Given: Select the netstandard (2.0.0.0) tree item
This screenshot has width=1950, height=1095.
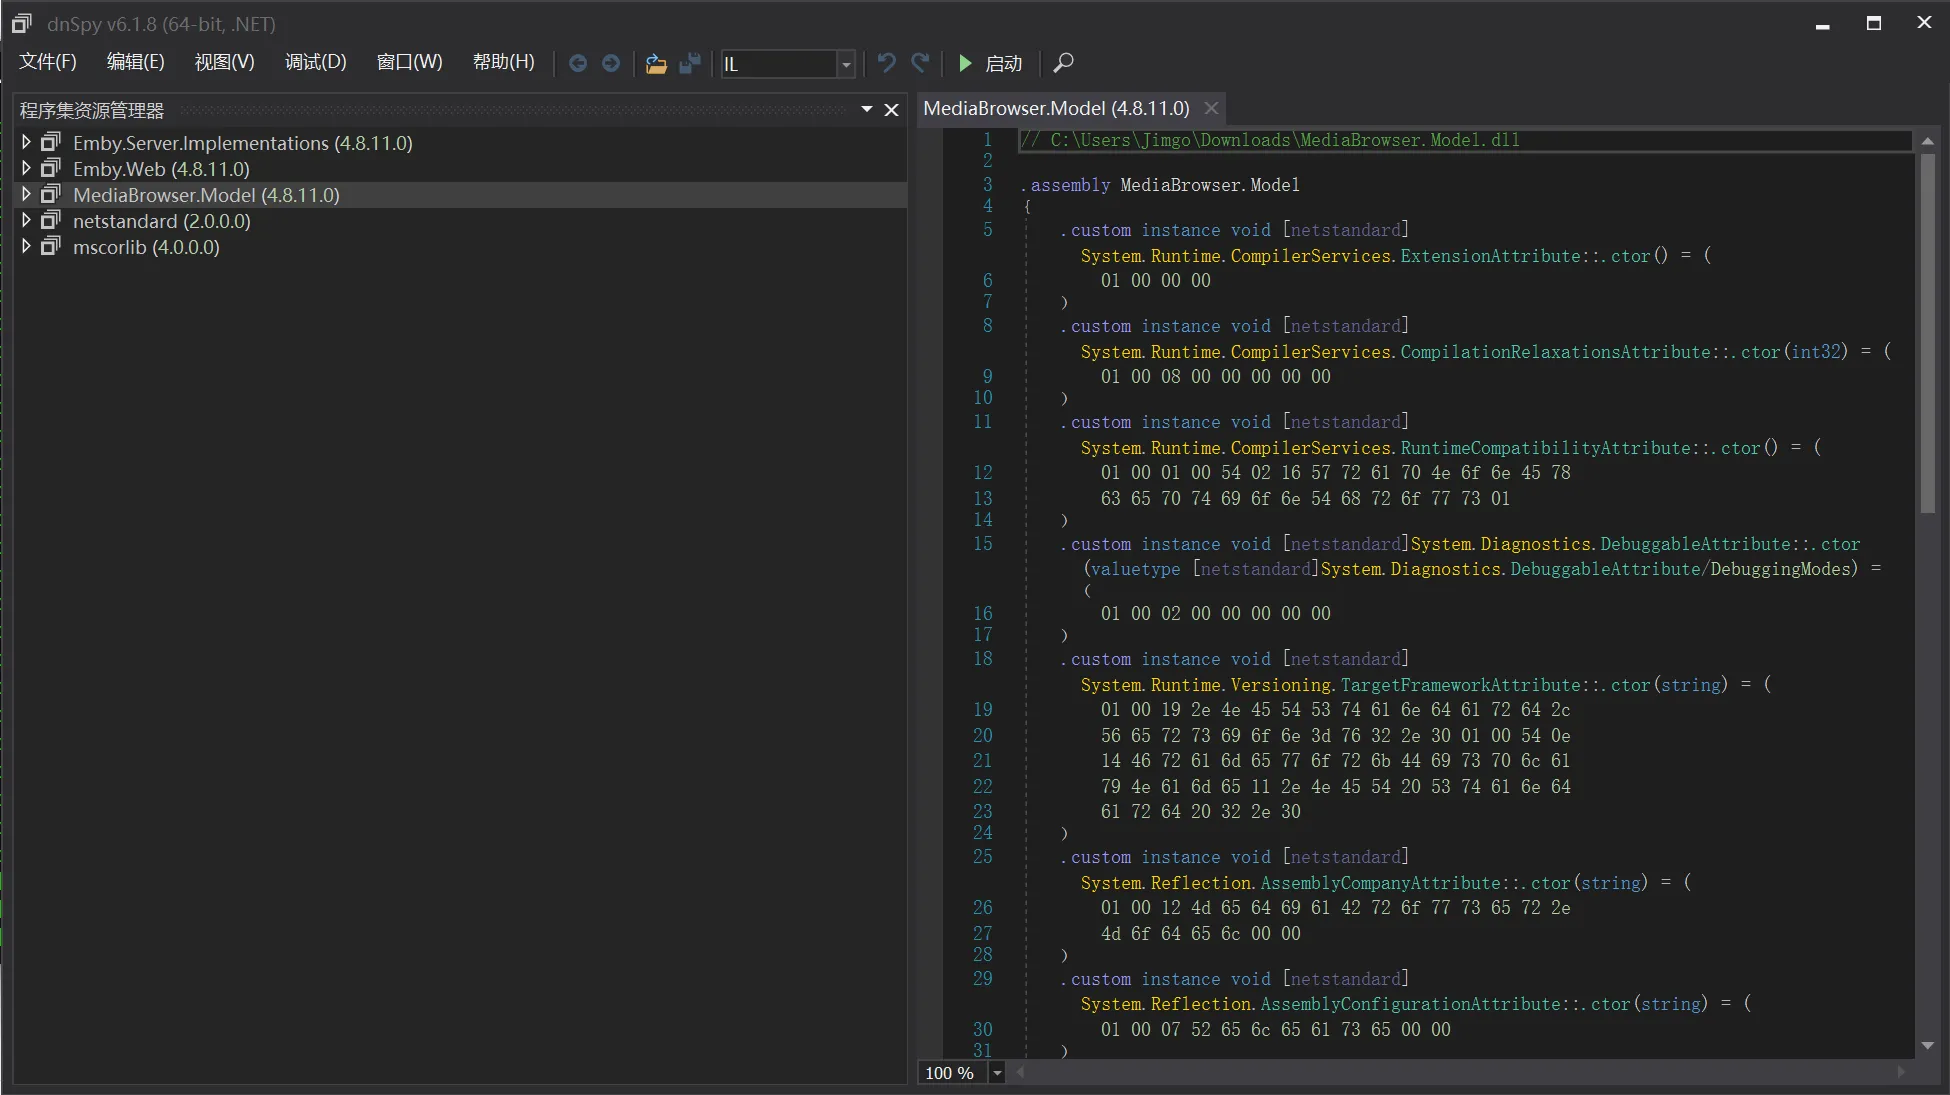Looking at the screenshot, I should coord(162,221).
